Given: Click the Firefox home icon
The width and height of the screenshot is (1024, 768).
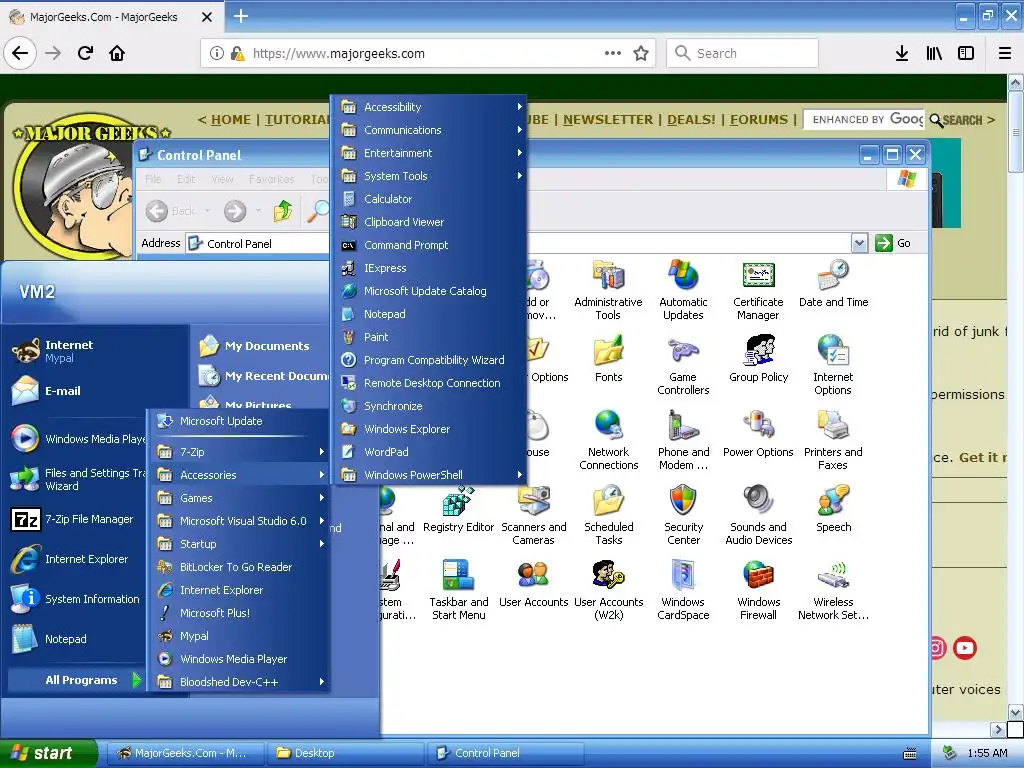Looking at the screenshot, I should click(x=117, y=53).
